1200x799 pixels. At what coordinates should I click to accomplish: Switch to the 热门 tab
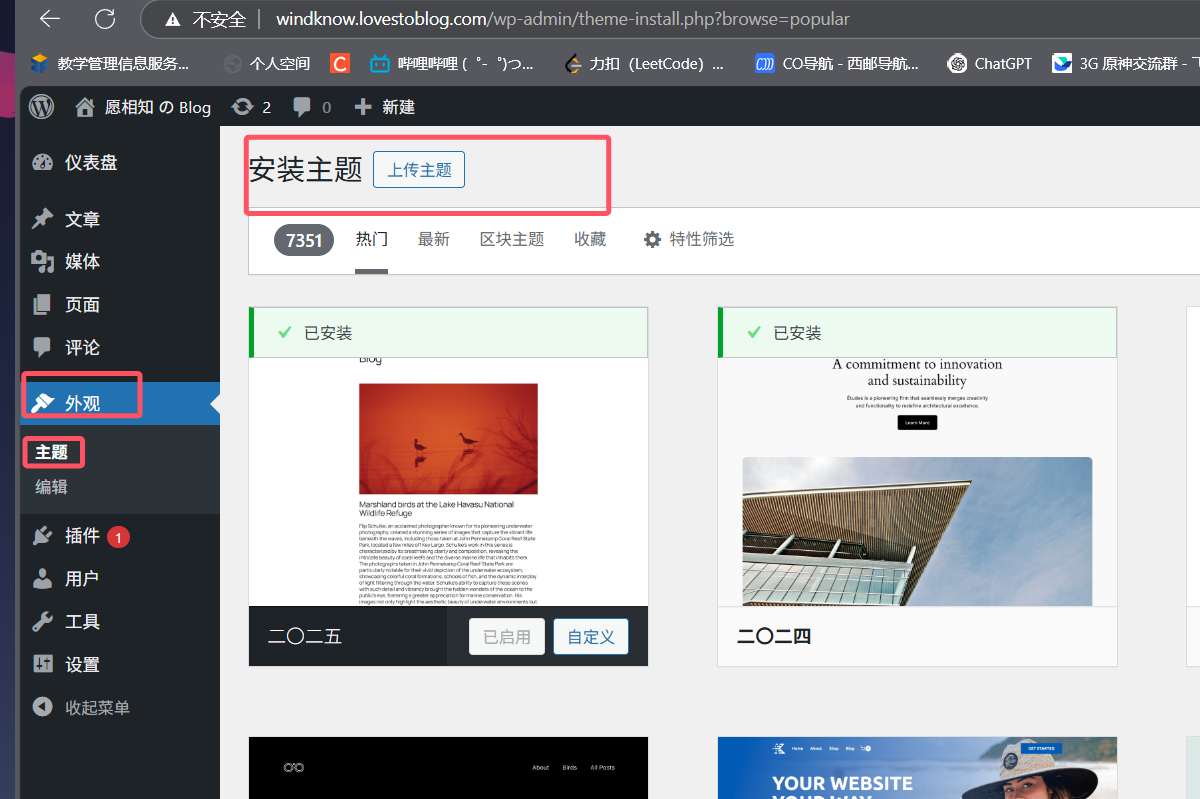pos(371,239)
